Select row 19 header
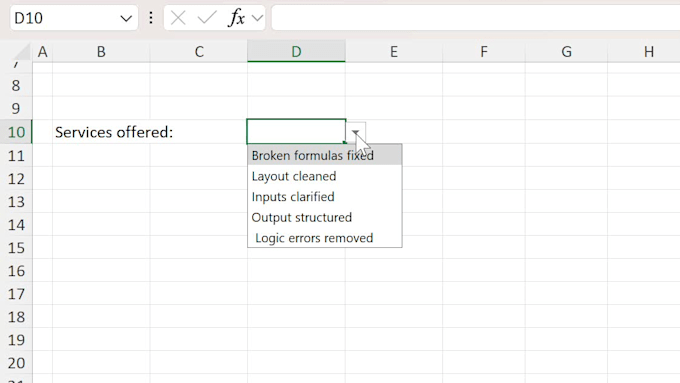680x383 pixels. point(16,340)
